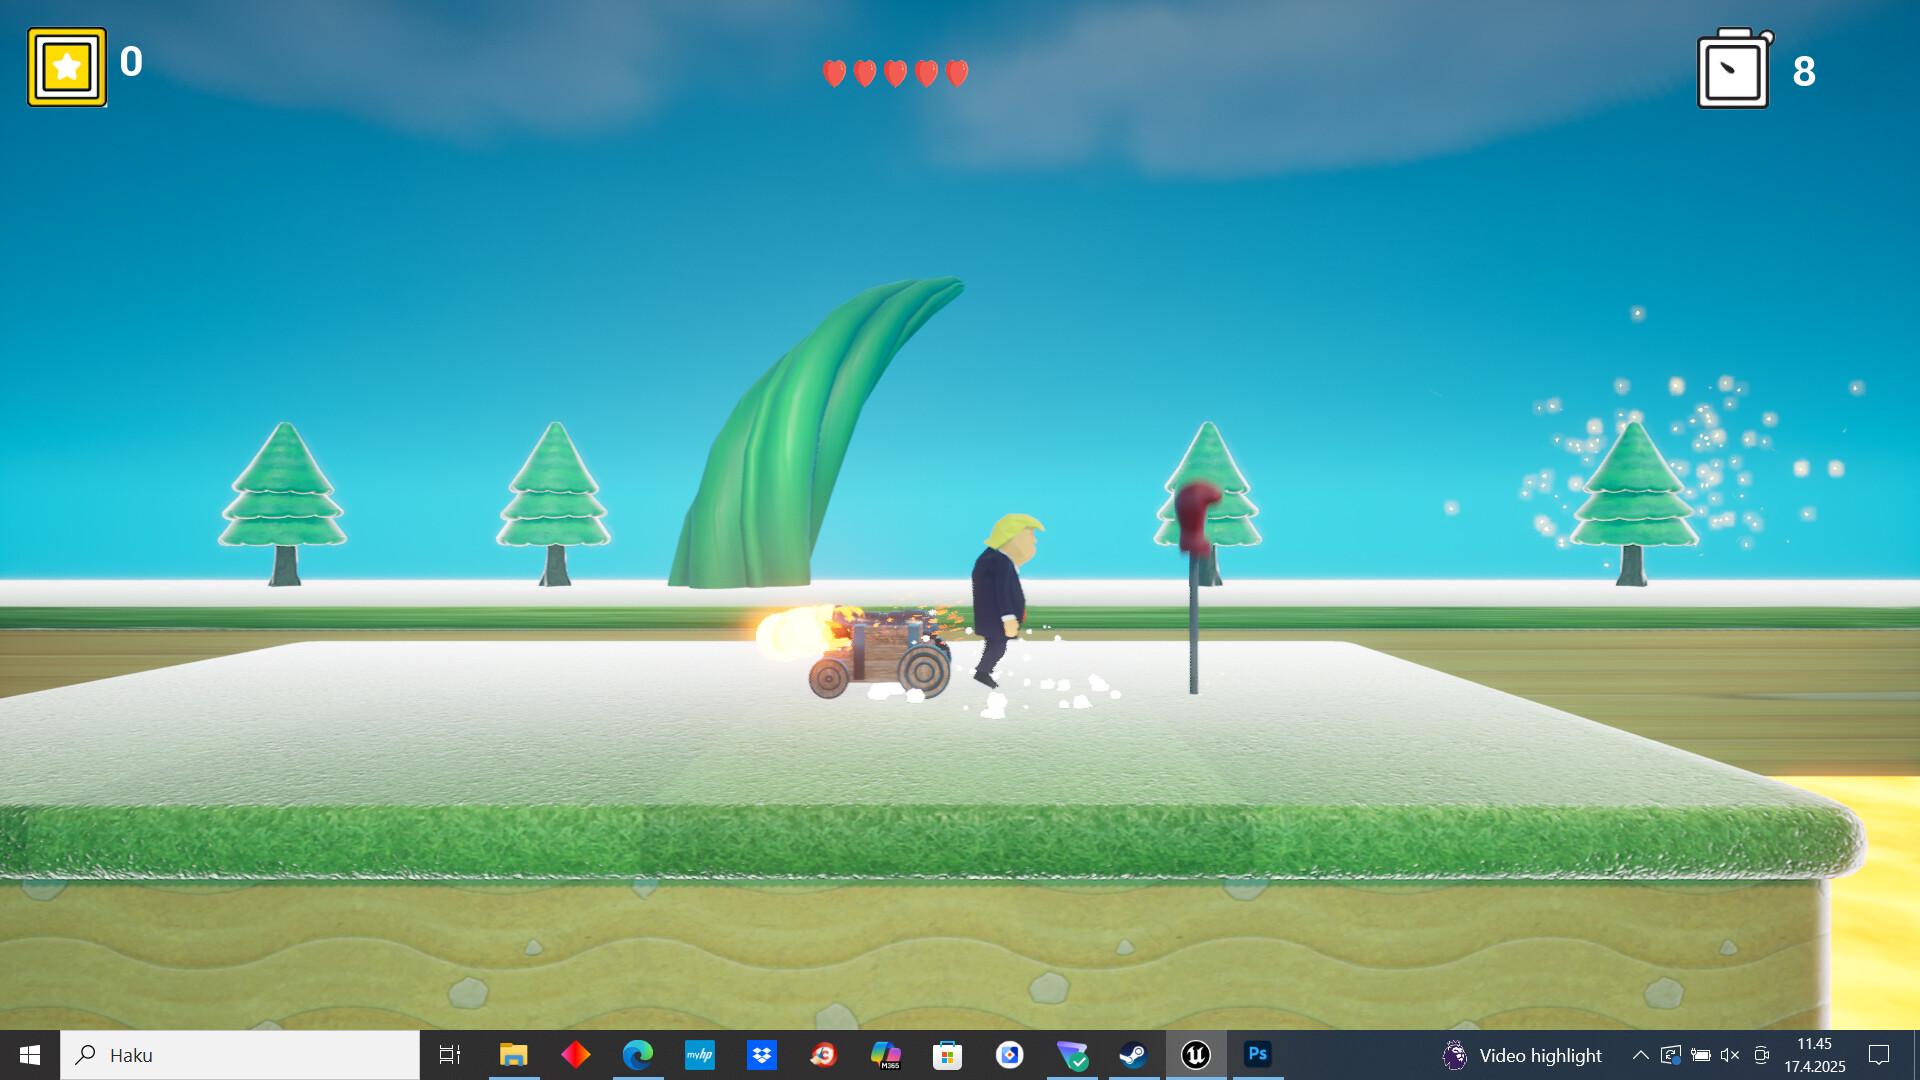The image size is (1920, 1080).
Task: Launch Photoshop from the taskbar
Action: [1258, 1055]
